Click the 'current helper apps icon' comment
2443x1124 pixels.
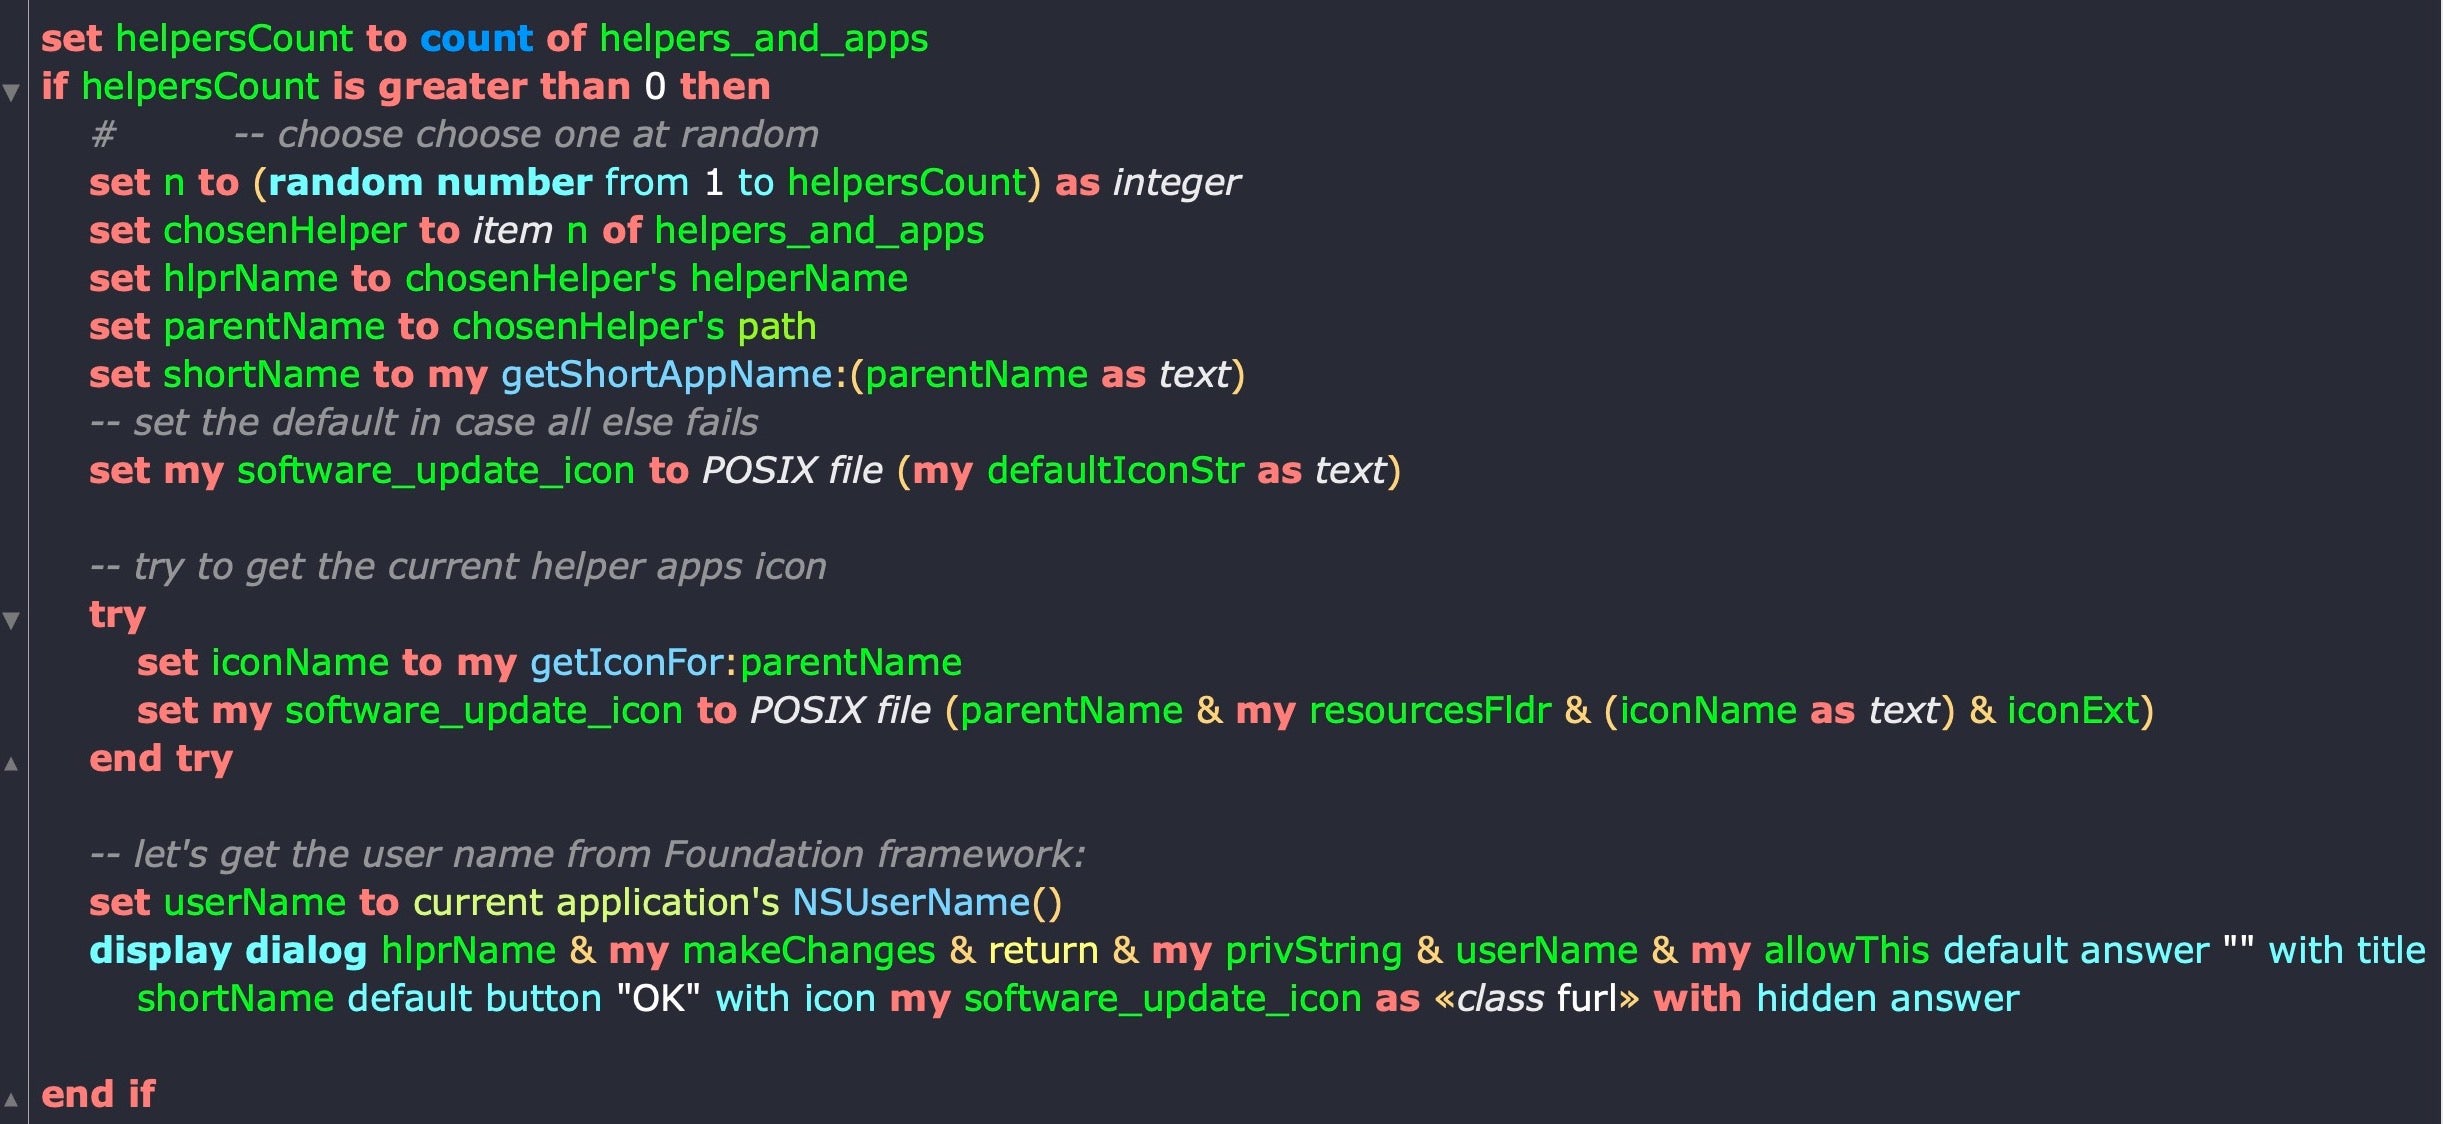pyautogui.click(x=458, y=567)
